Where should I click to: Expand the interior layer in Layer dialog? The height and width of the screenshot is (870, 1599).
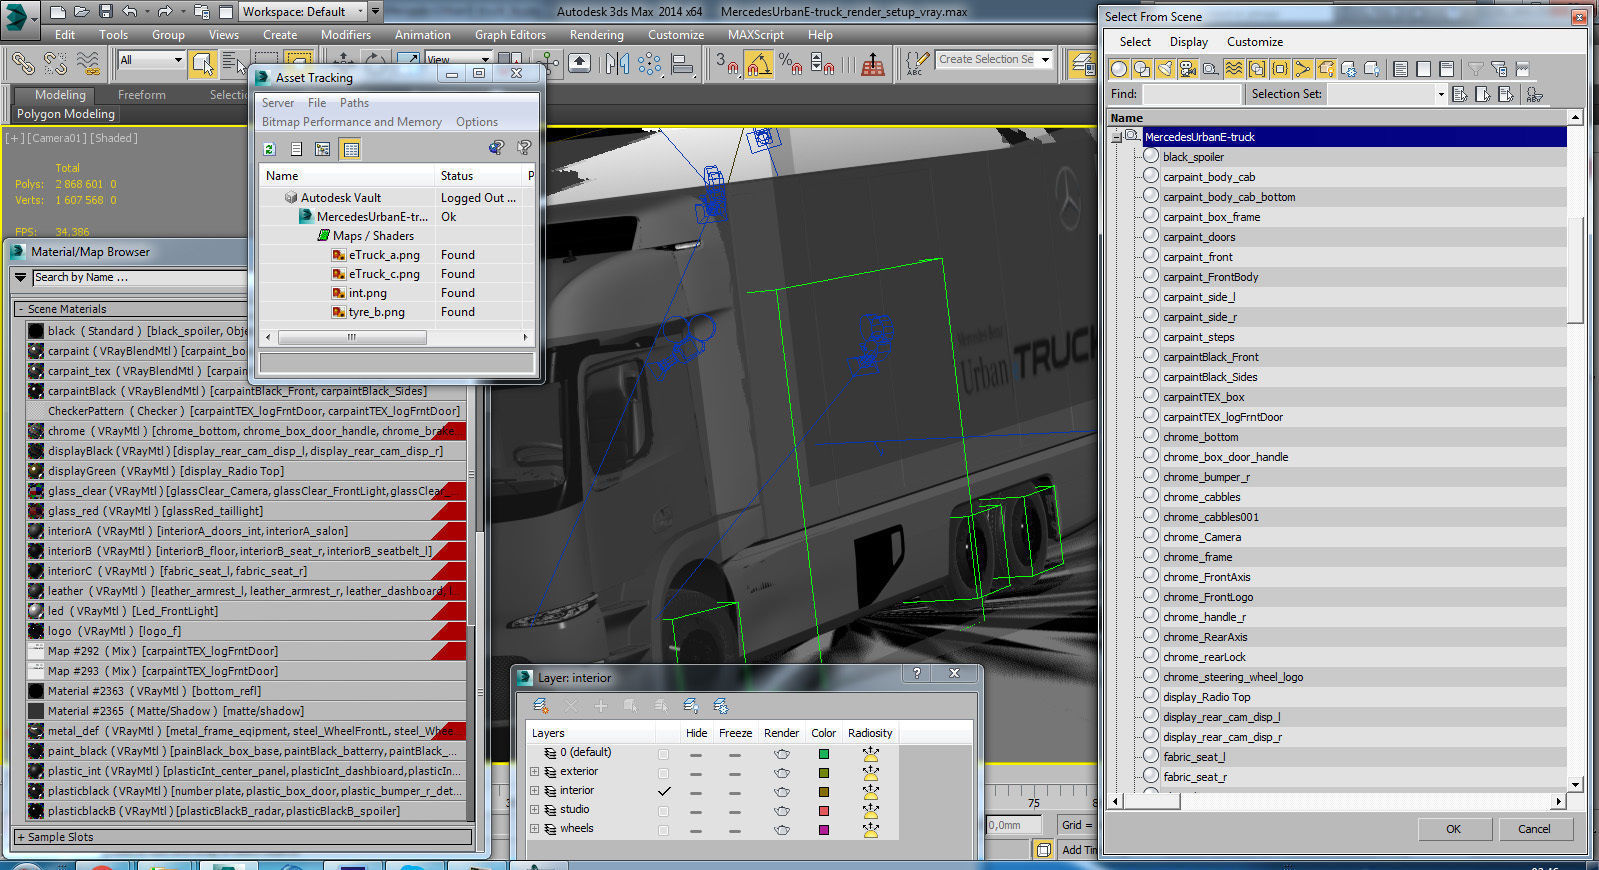(x=534, y=791)
